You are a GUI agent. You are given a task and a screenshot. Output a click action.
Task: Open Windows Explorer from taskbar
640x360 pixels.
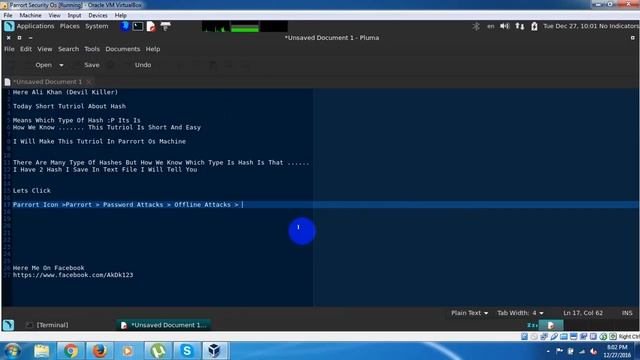42,351
